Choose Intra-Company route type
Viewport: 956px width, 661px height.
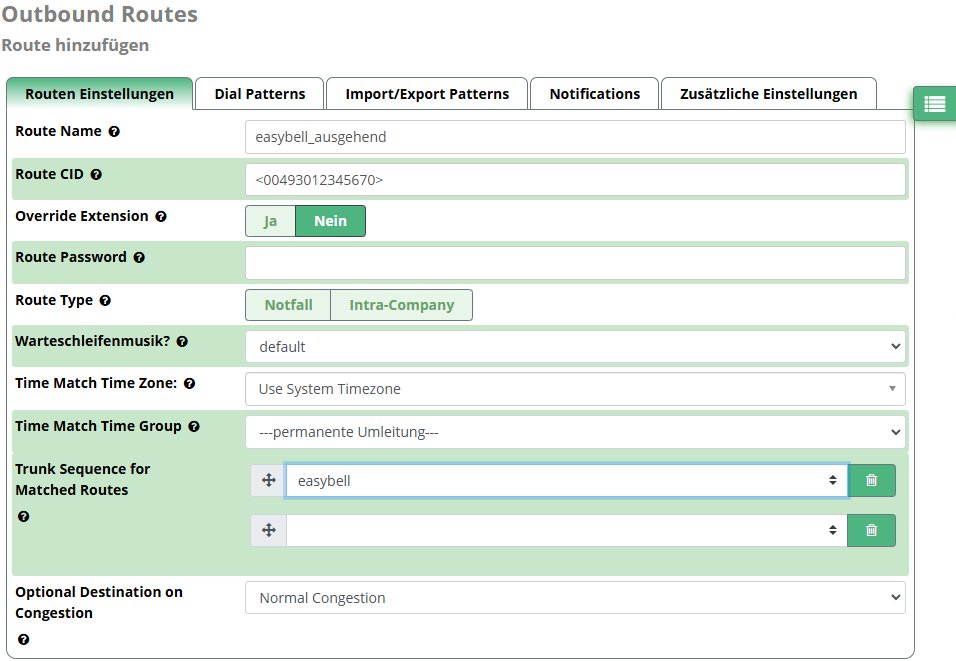pos(401,305)
